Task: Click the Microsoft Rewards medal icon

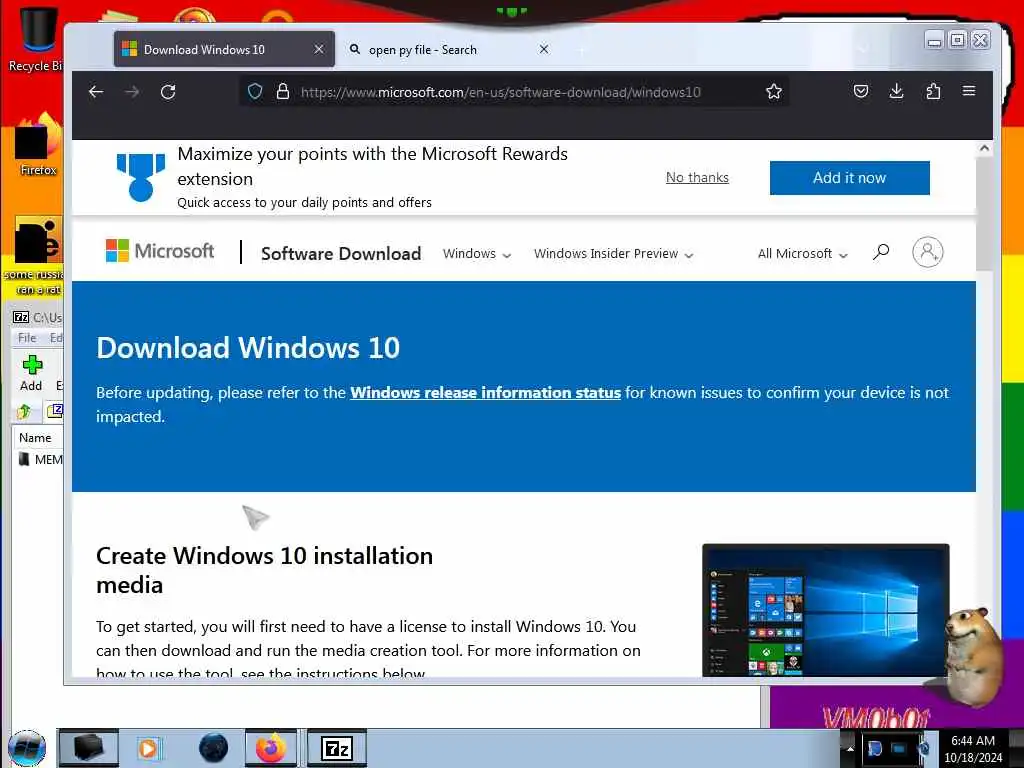Action: tap(140, 177)
